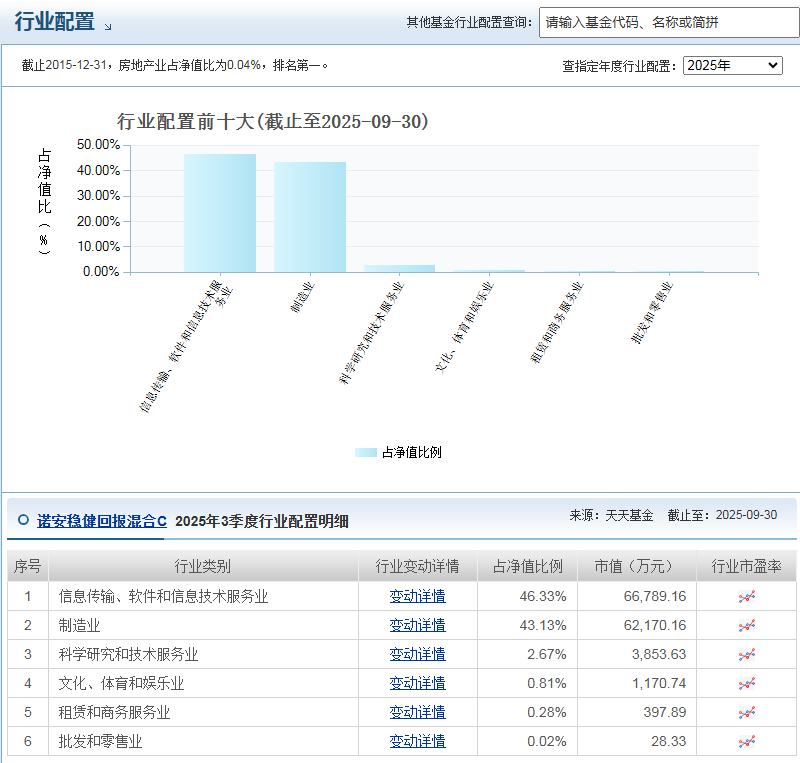Click the 文化、体育和娱乐业 table cell
Image resolution: width=800 pixels, height=763 pixels.
click(203, 683)
